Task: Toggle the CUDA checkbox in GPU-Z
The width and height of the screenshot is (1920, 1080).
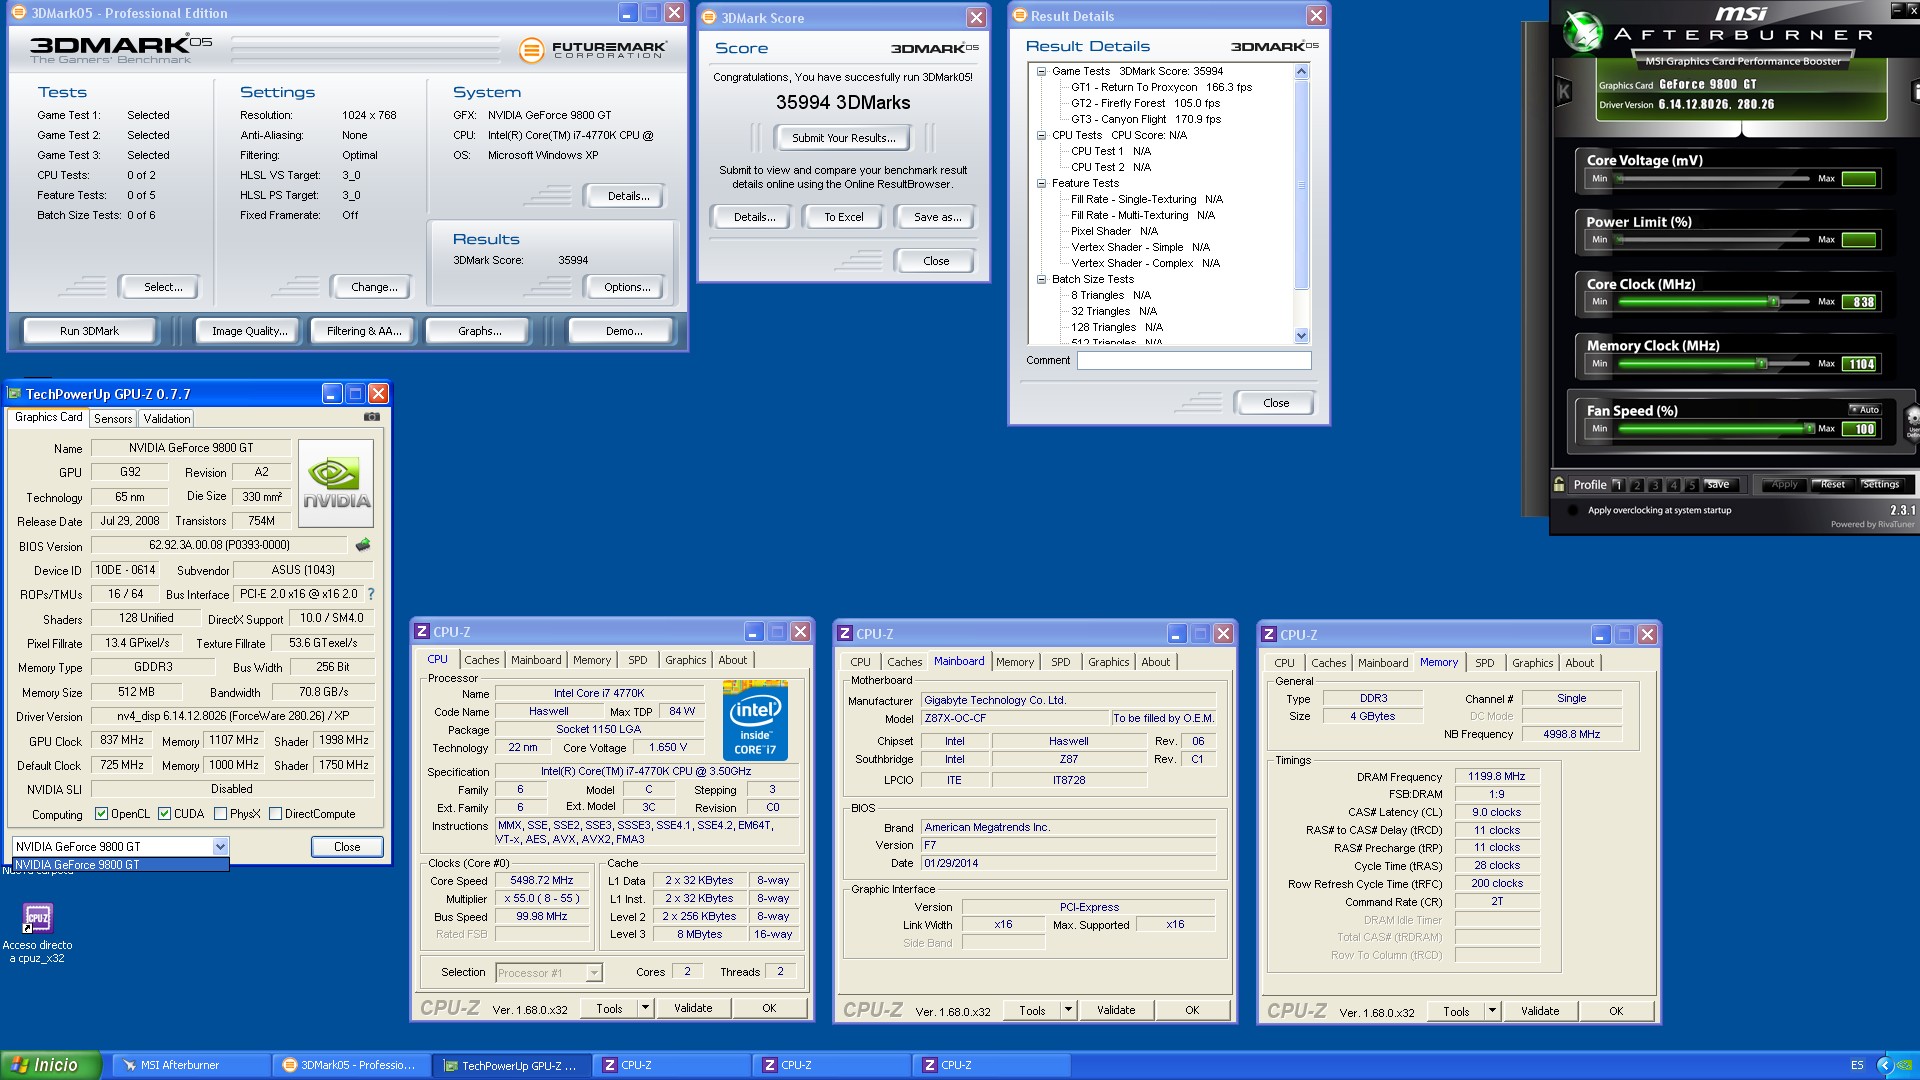Action: (x=165, y=814)
